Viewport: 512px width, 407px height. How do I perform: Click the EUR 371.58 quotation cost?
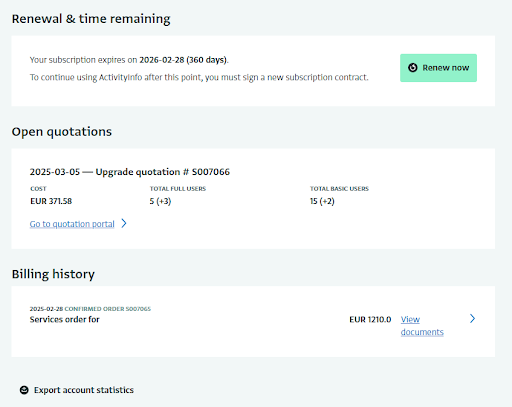(51, 201)
